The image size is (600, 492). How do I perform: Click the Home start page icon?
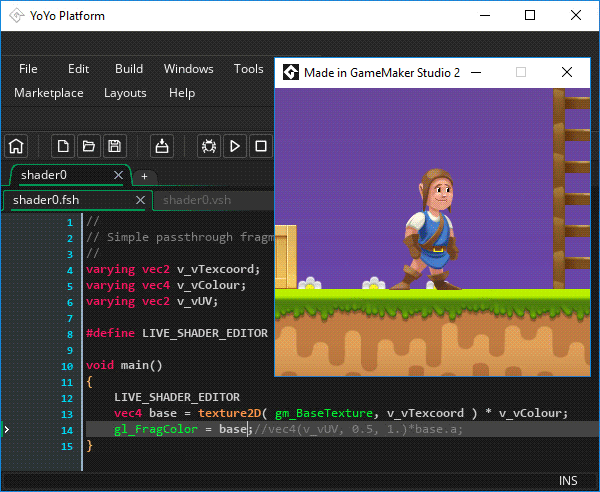16,146
